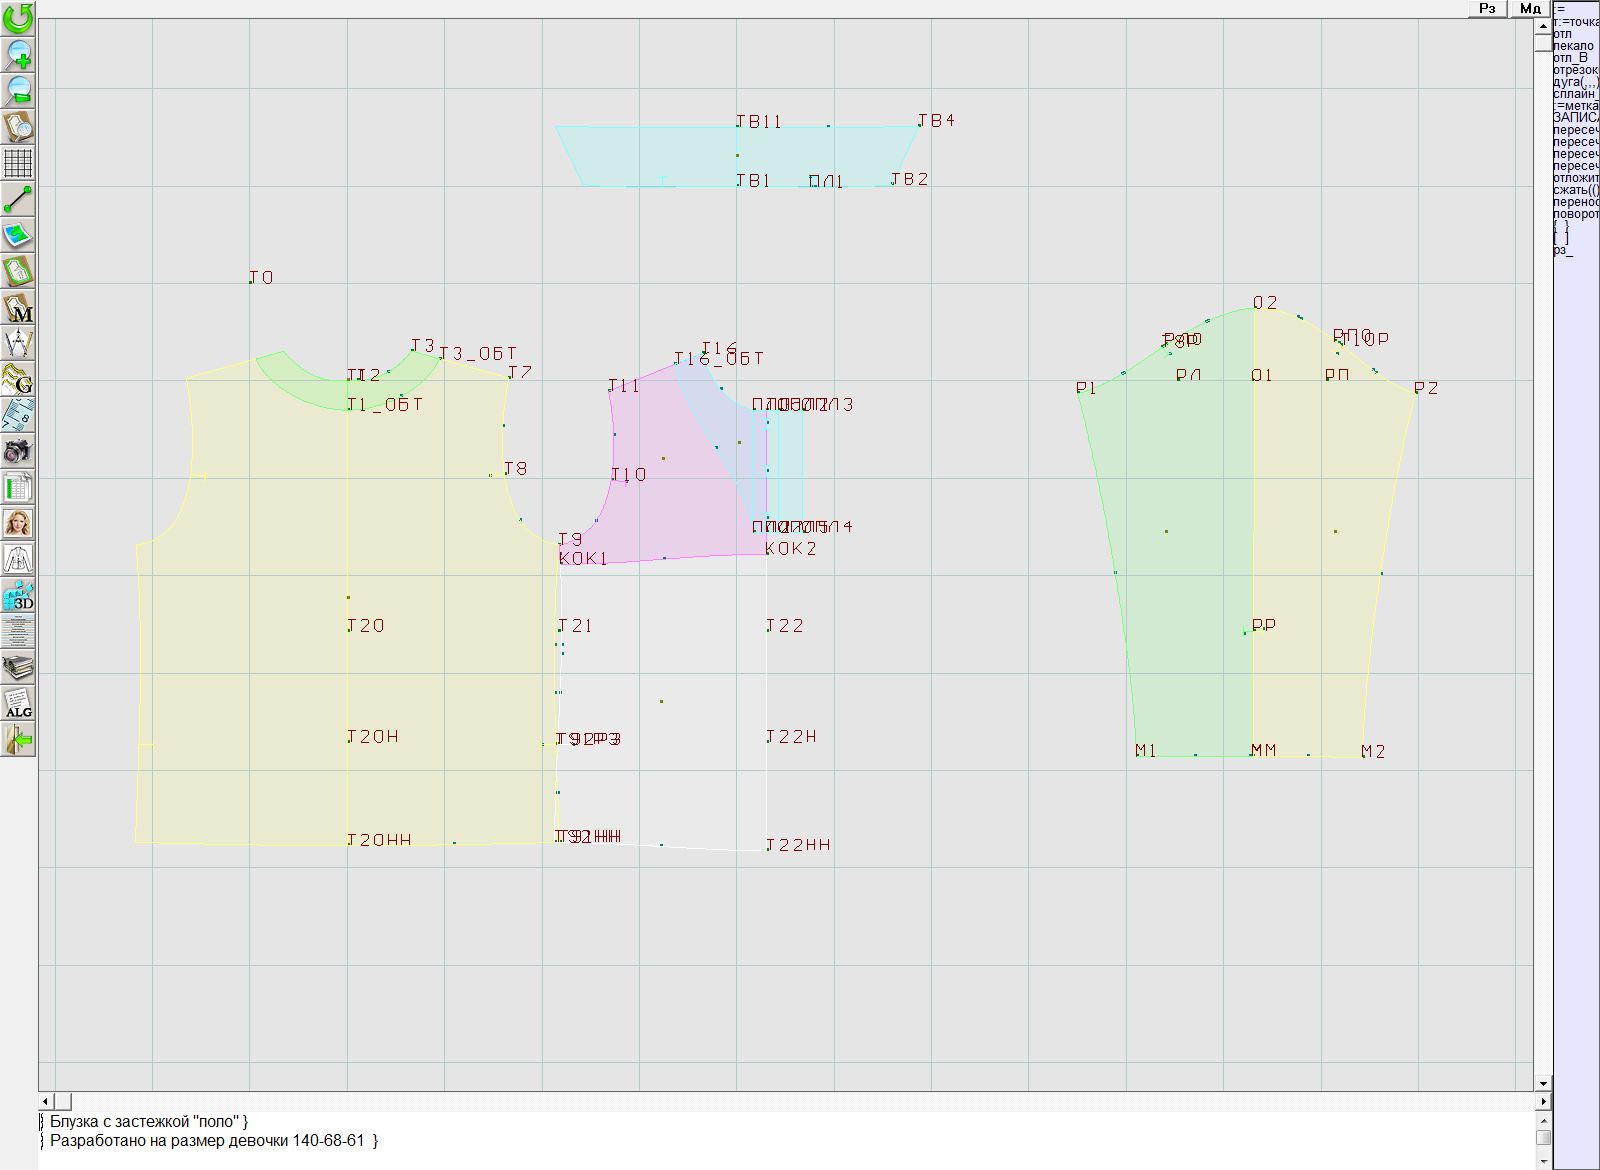Open the ALG algorithm document
1600x1170 pixels.
point(18,703)
